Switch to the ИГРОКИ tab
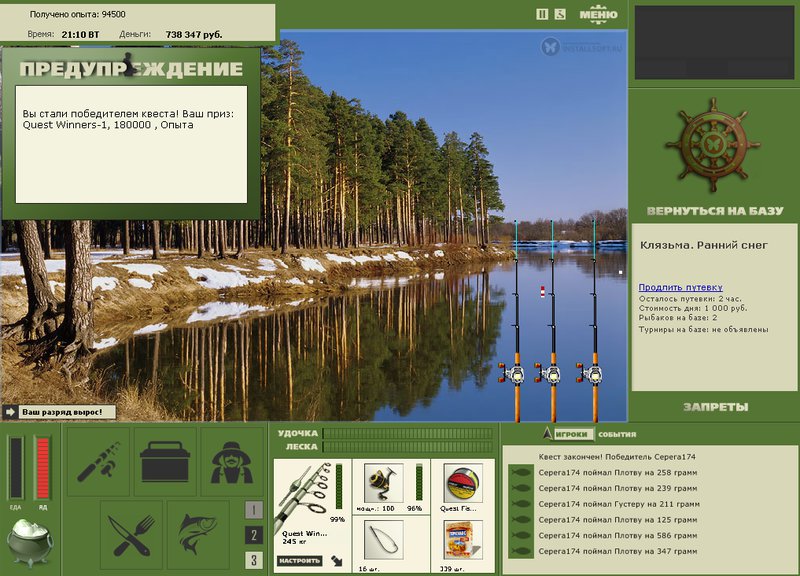Viewport: 800px width, 576px height. tap(571, 435)
